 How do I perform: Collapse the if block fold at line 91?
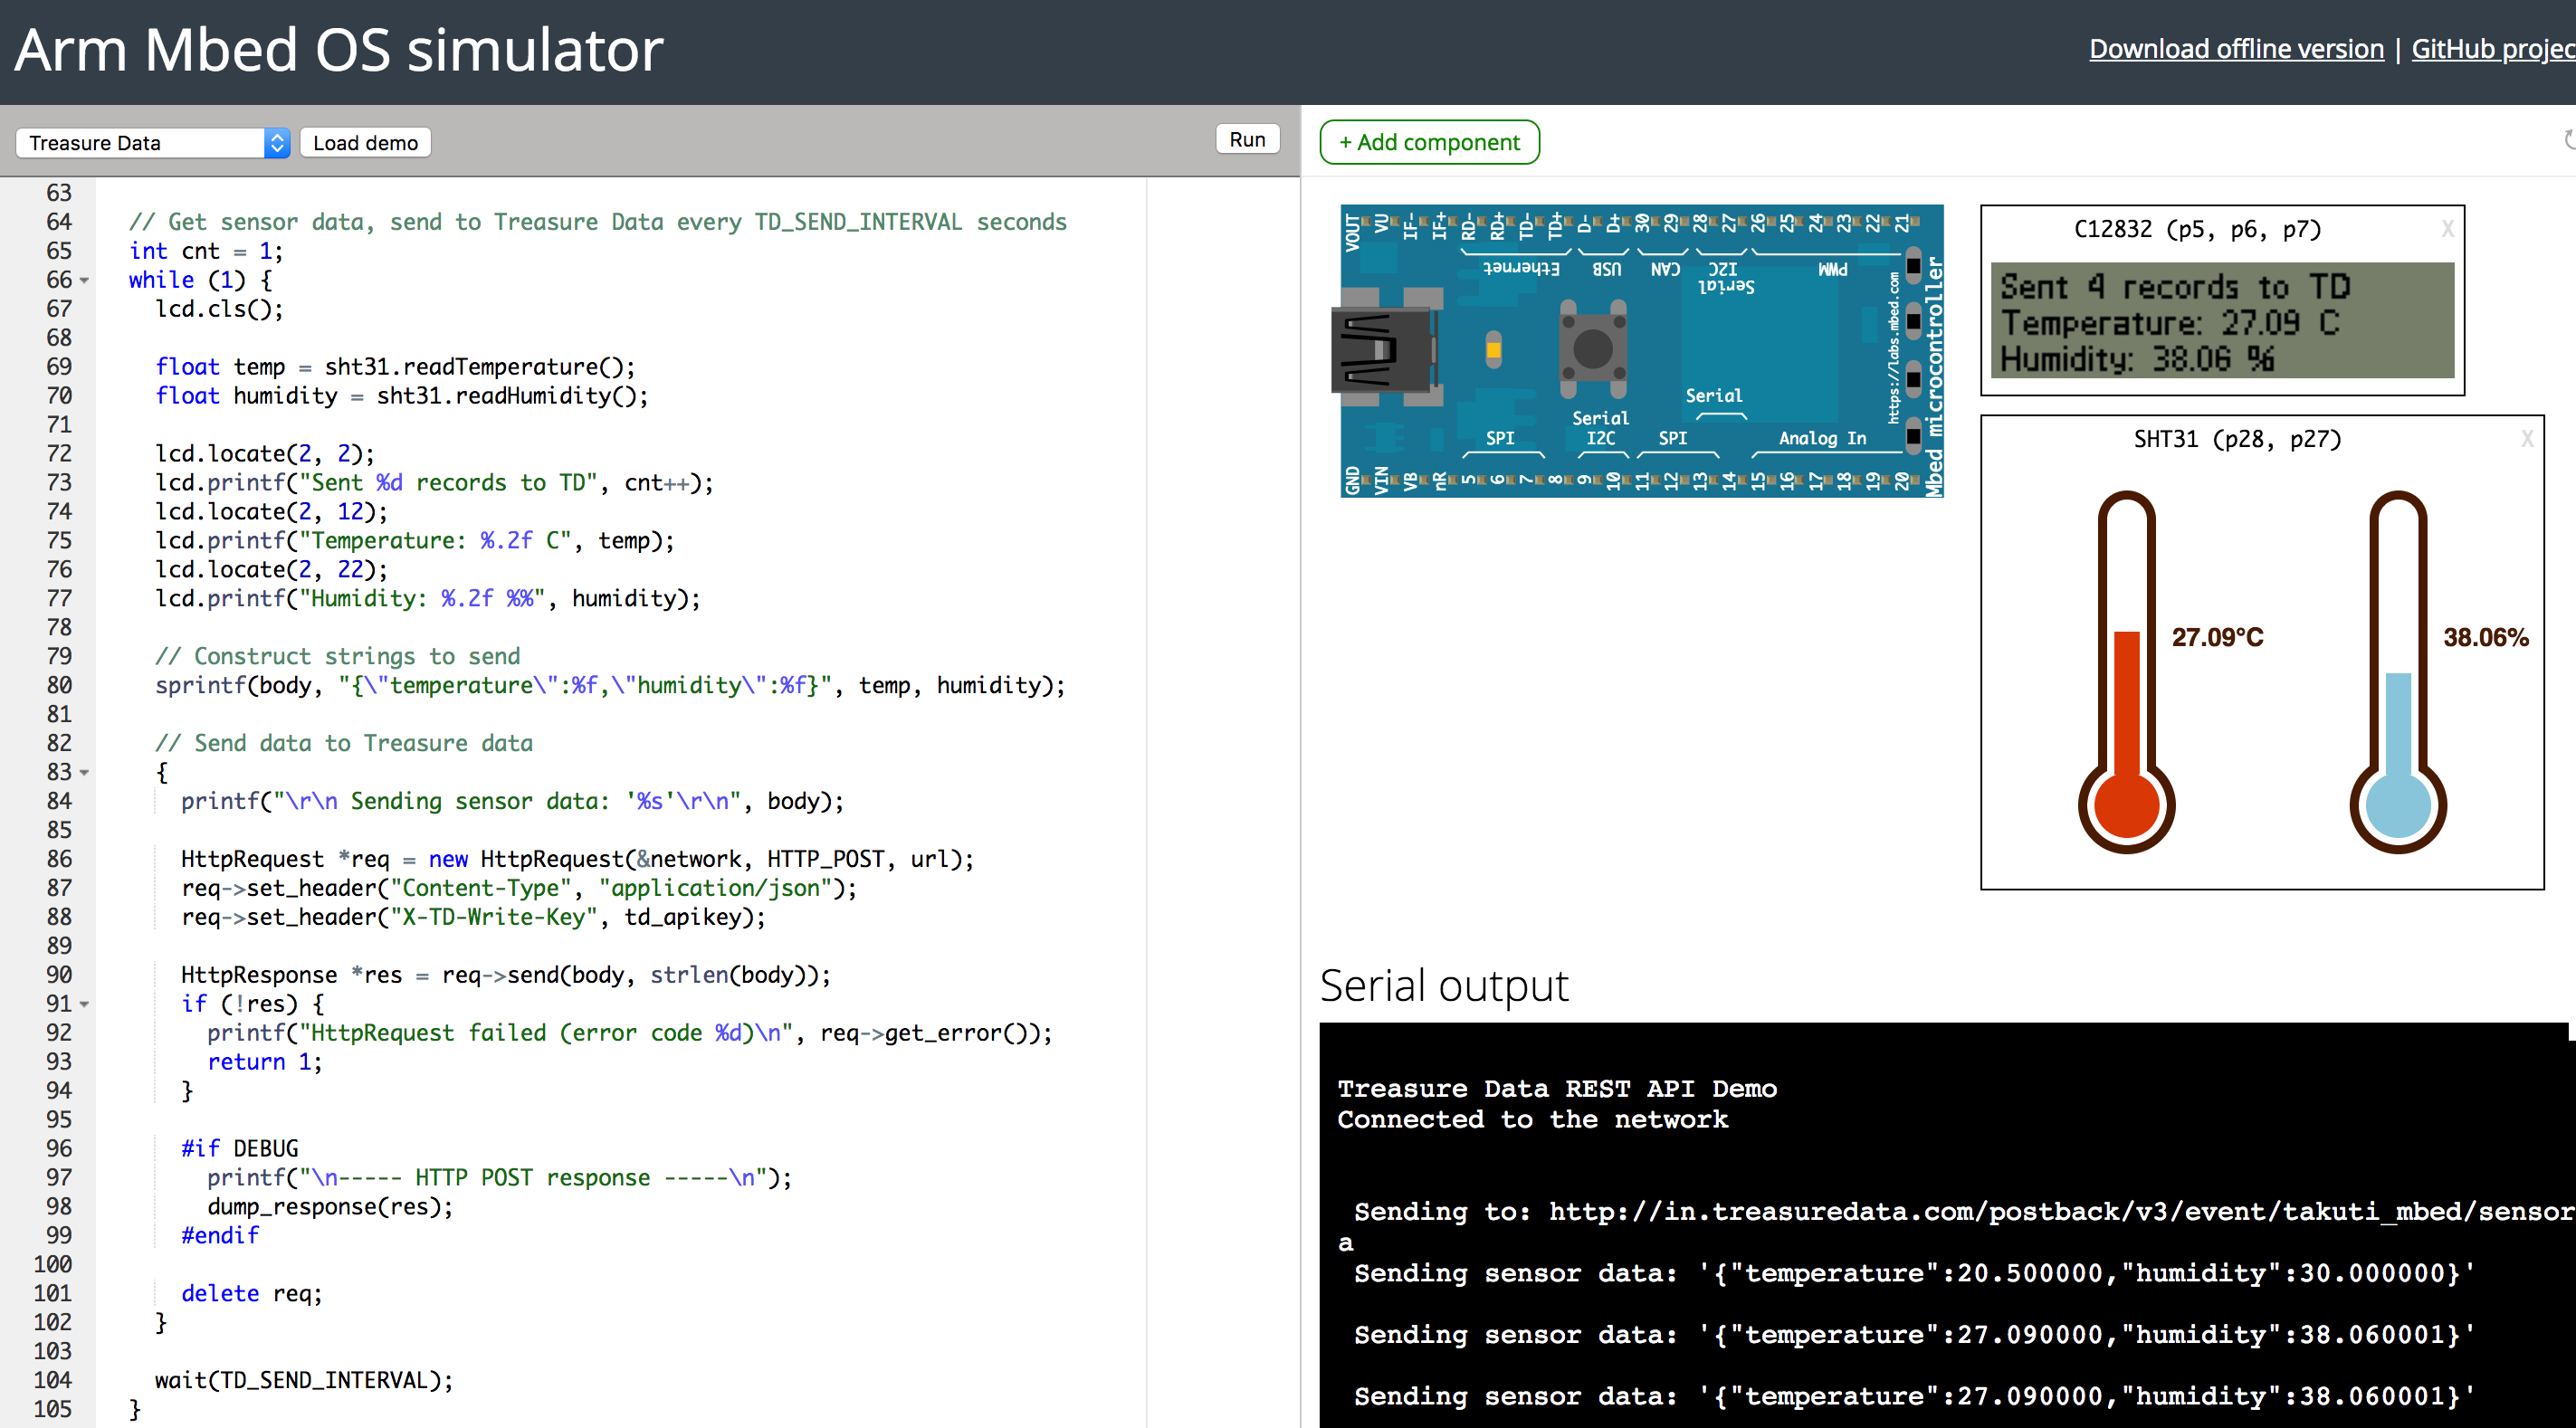tap(85, 1004)
